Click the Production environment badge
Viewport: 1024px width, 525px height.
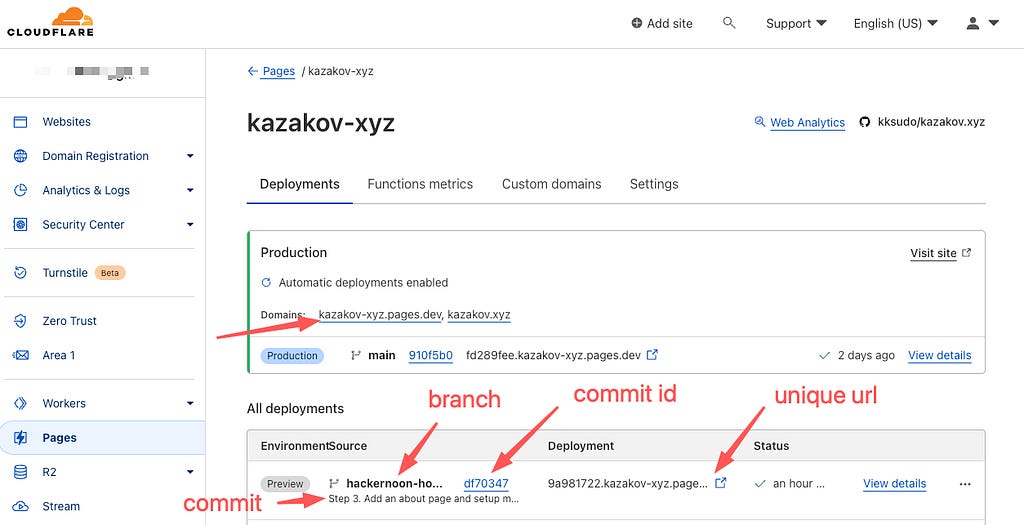pos(292,355)
